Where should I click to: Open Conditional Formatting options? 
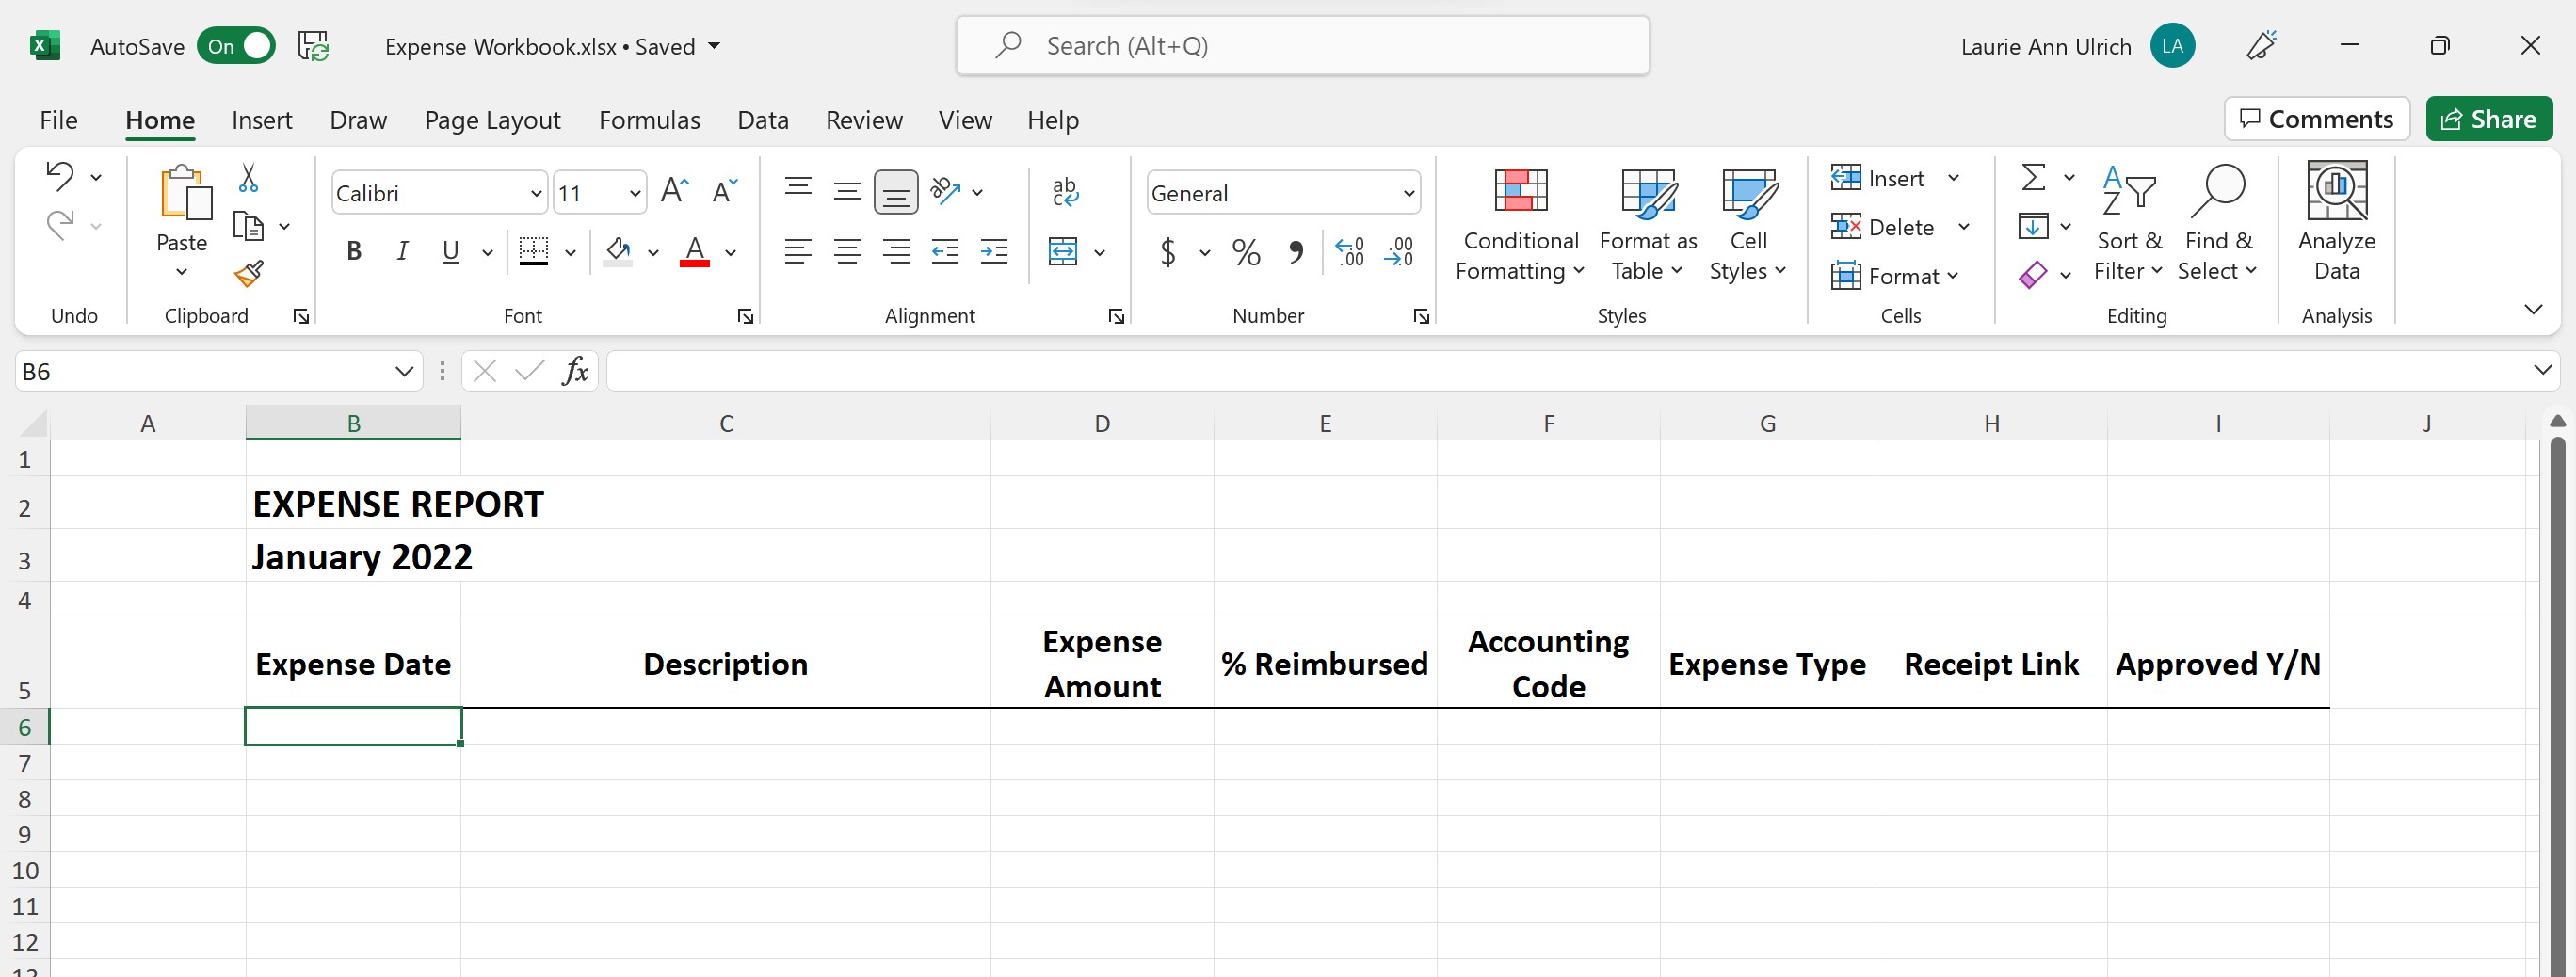(1519, 225)
